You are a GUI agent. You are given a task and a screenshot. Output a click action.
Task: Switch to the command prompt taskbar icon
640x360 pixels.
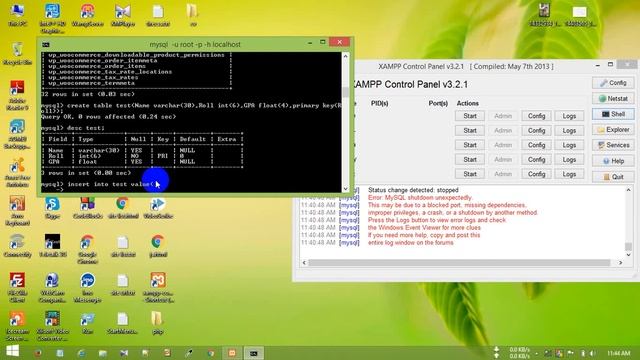click(253, 353)
